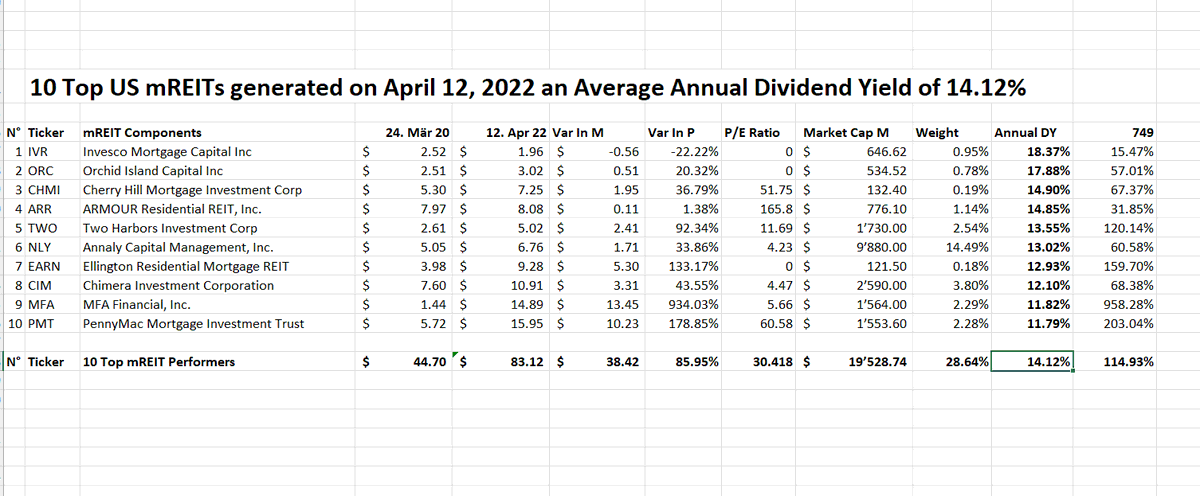The height and width of the screenshot is (496, 1200).
Task: Click the 'P/E Ratio' column header
Action: (x=752, y=132)
